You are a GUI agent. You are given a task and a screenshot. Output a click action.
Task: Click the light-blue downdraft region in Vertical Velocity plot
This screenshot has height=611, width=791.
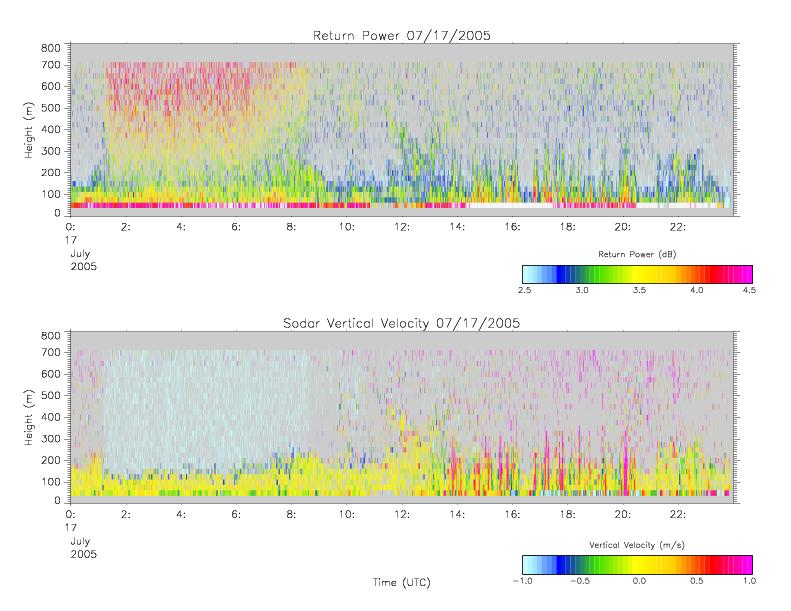pos(207,404)
